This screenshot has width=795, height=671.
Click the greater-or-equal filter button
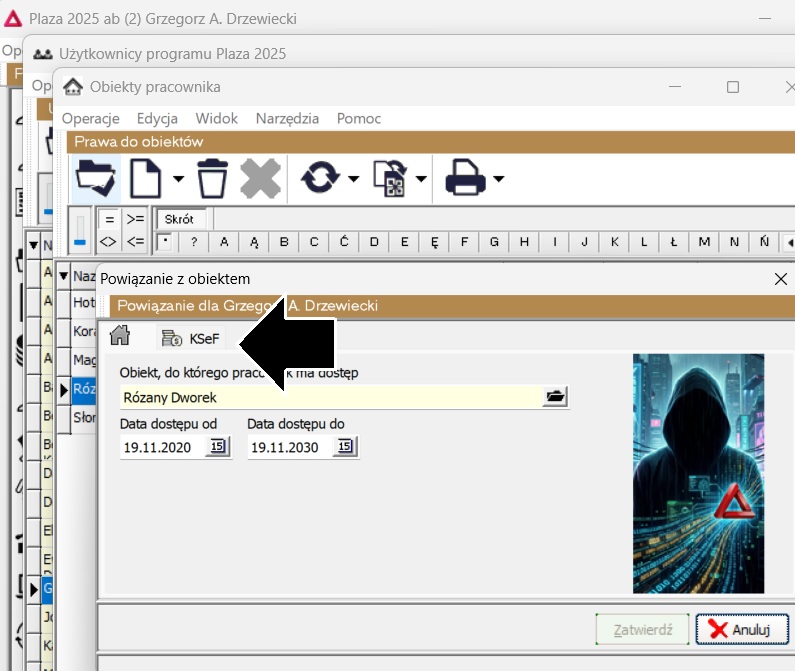135,220
